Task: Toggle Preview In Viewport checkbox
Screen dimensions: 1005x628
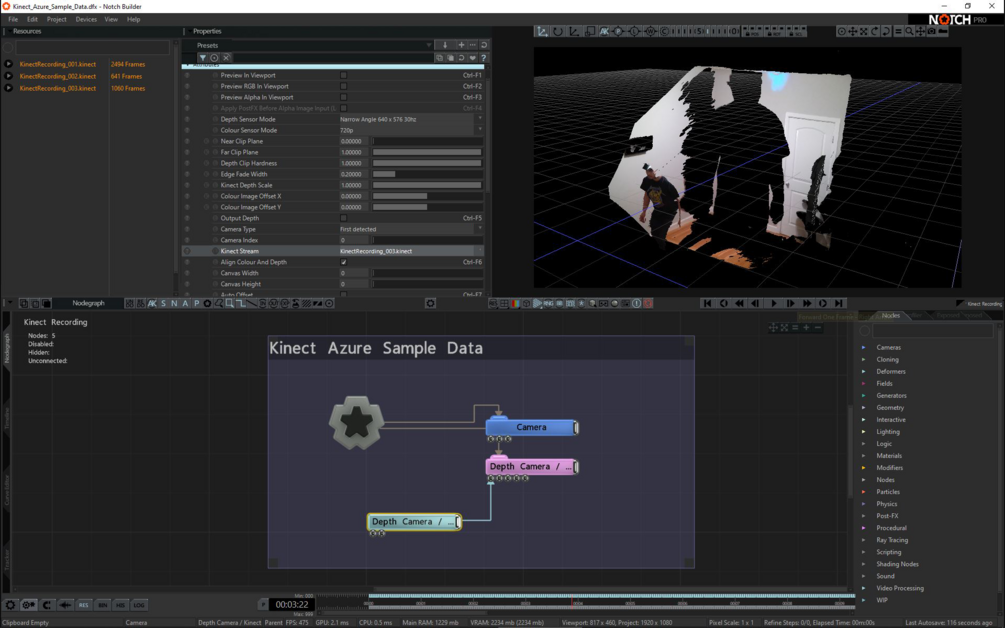Action: [x=344, y=75]
